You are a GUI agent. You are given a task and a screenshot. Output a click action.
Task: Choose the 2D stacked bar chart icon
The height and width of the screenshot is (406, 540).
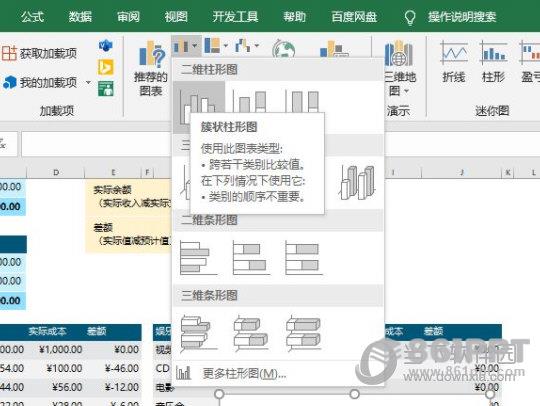[x=251, y=258]
